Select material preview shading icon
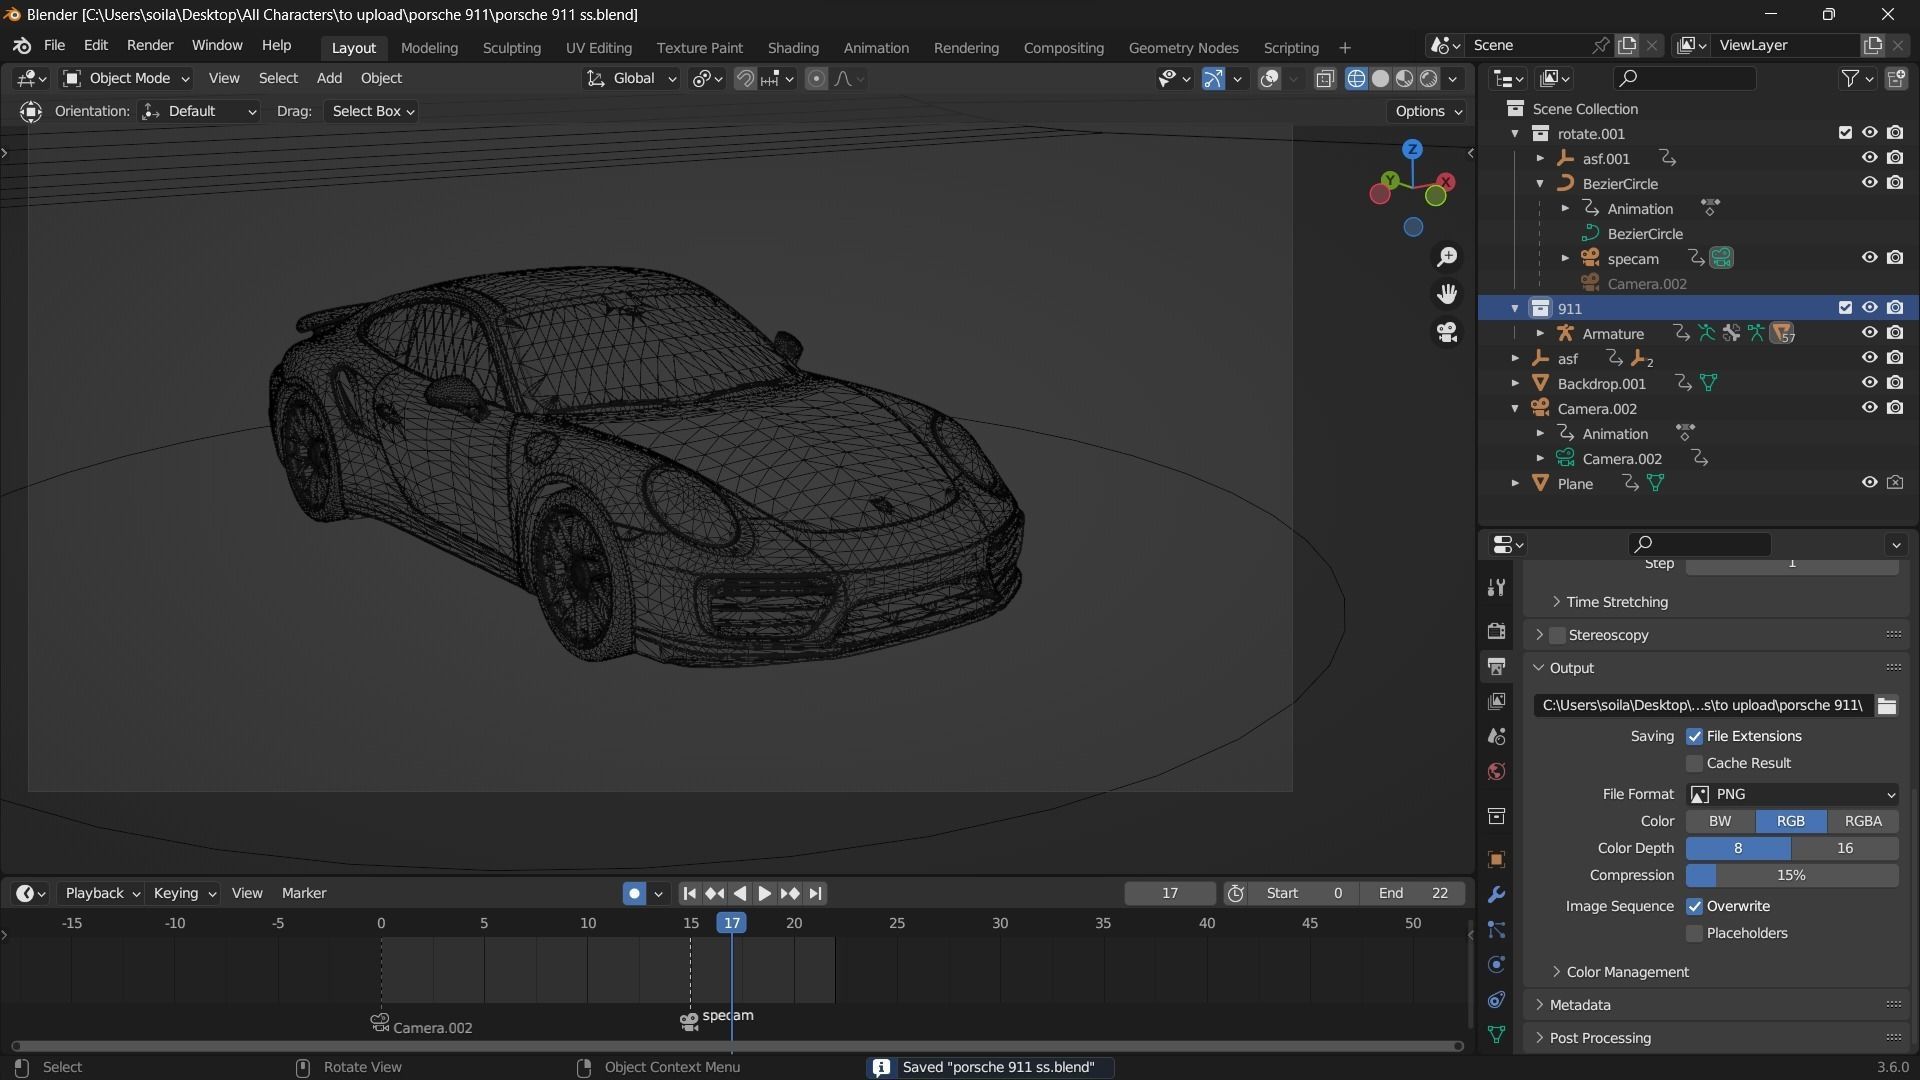The height and width of the screenshot is (1080, 1920). (x=1405, y=79)
